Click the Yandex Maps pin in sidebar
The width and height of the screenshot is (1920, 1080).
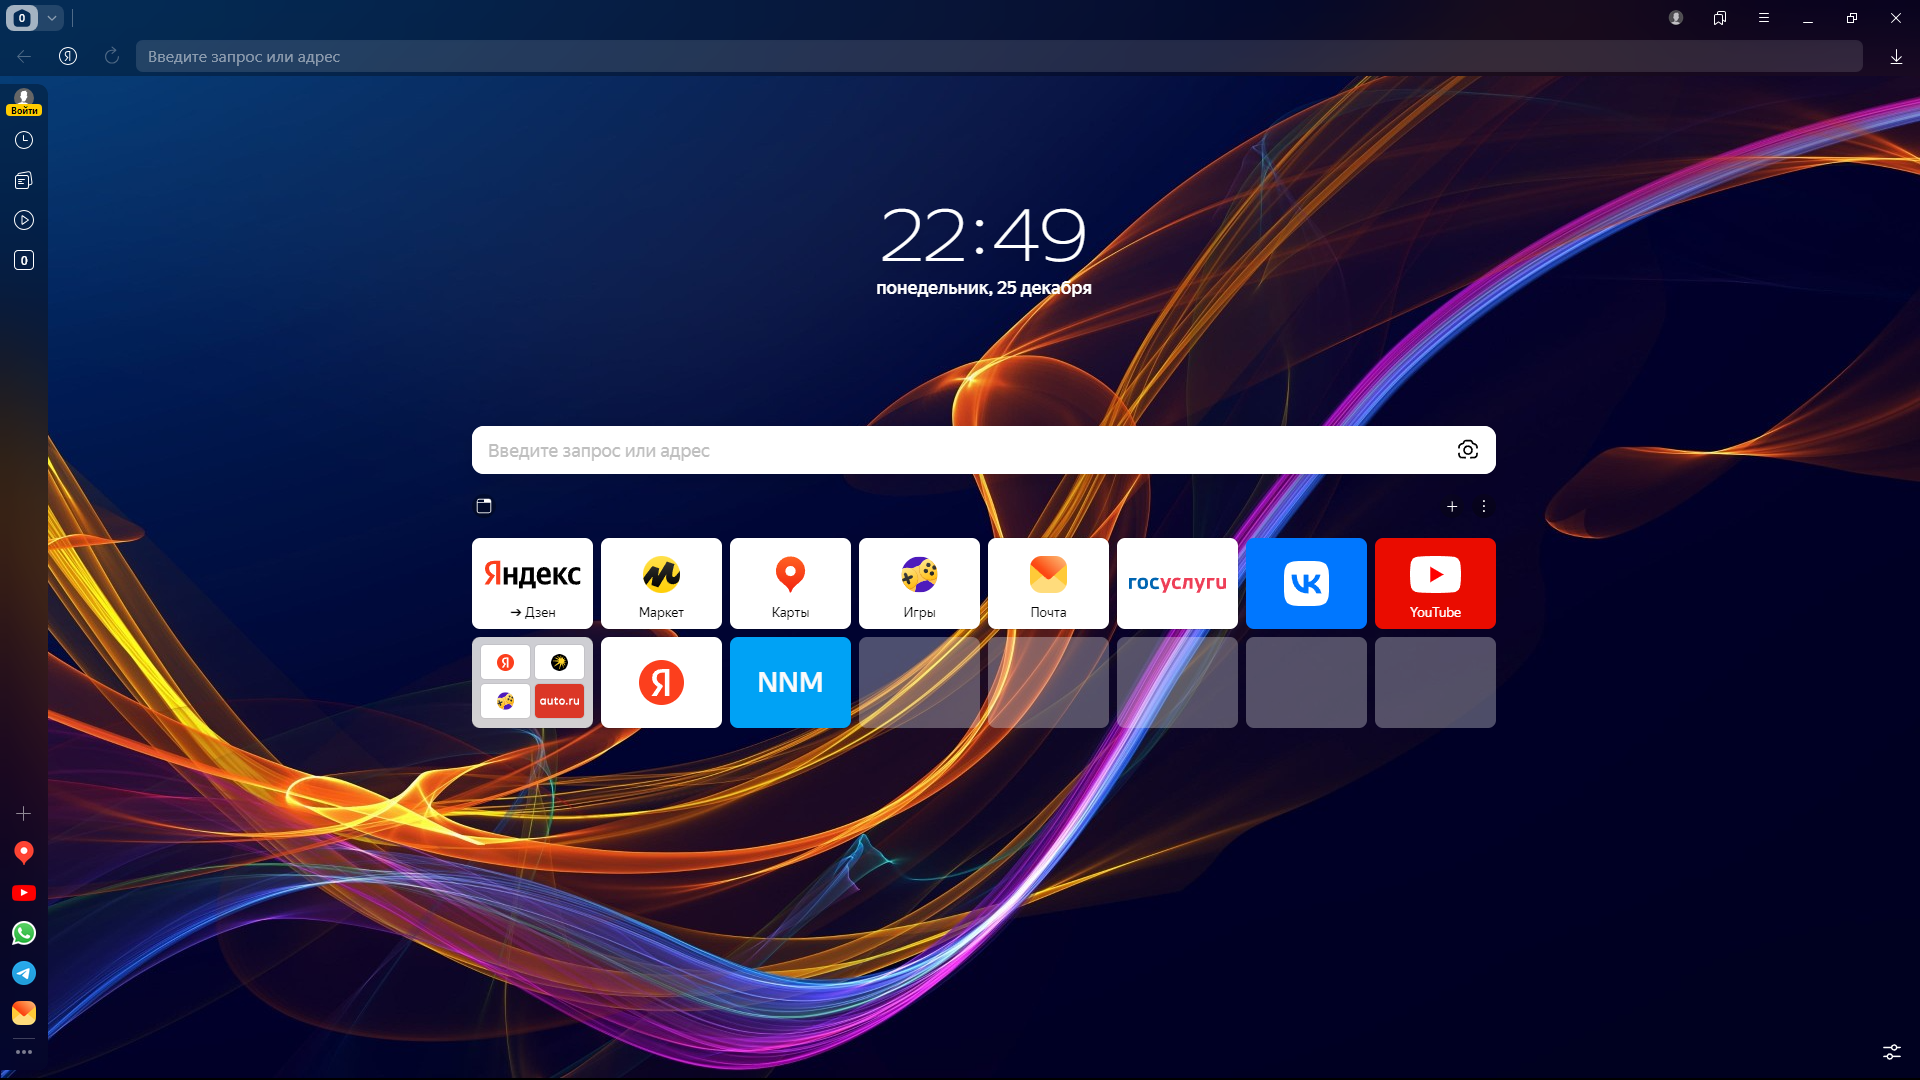[x=24, y=852]
